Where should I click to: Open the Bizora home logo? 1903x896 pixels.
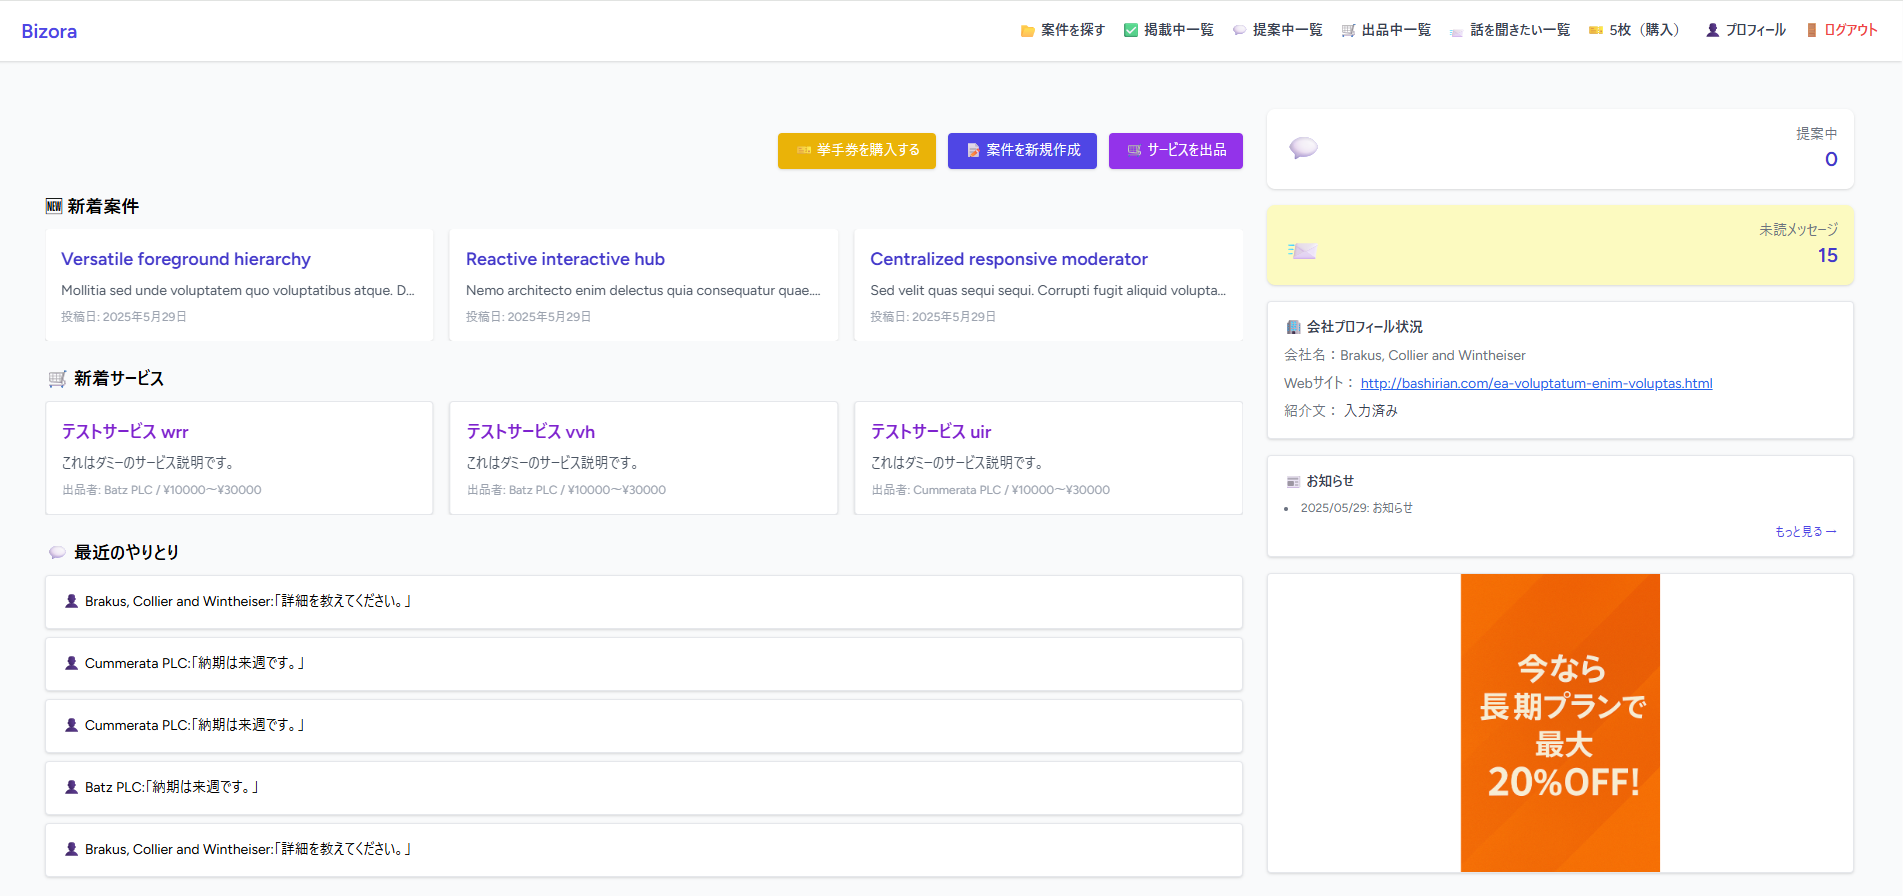click(49, 31)
